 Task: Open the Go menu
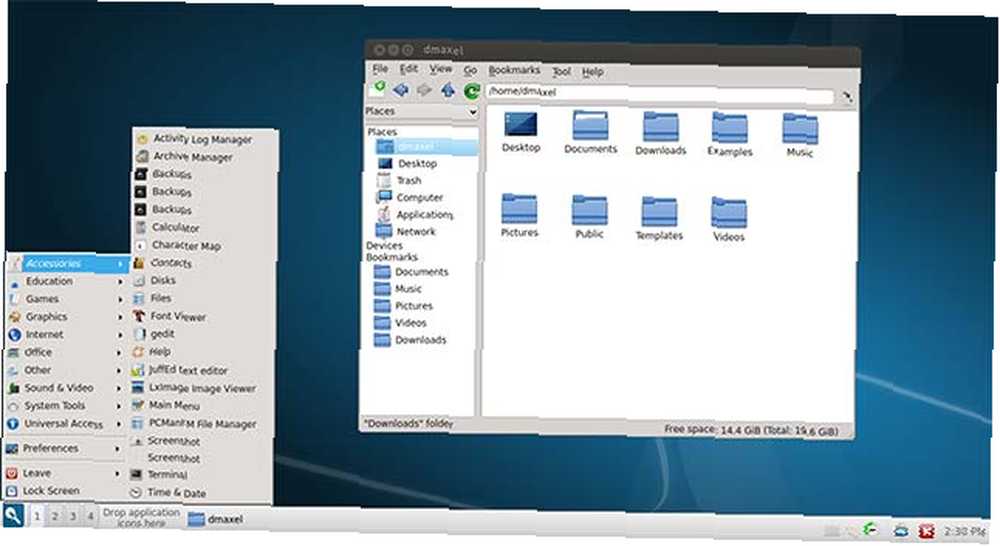pyautogui.click(x=470, y=70)
